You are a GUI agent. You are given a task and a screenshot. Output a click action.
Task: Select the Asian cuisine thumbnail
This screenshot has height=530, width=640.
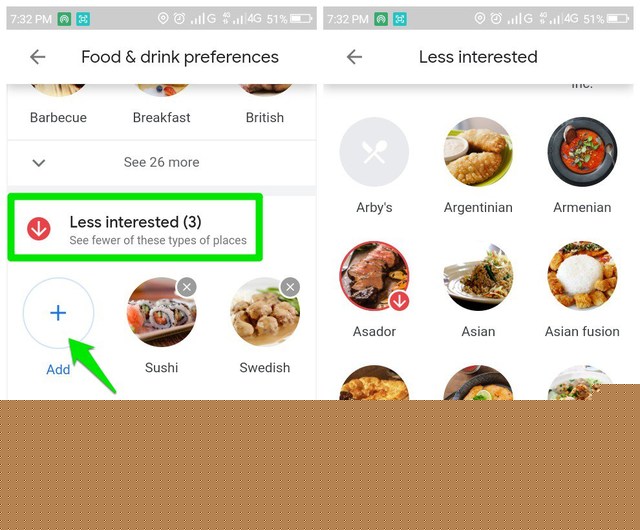(x=478, y=276)
